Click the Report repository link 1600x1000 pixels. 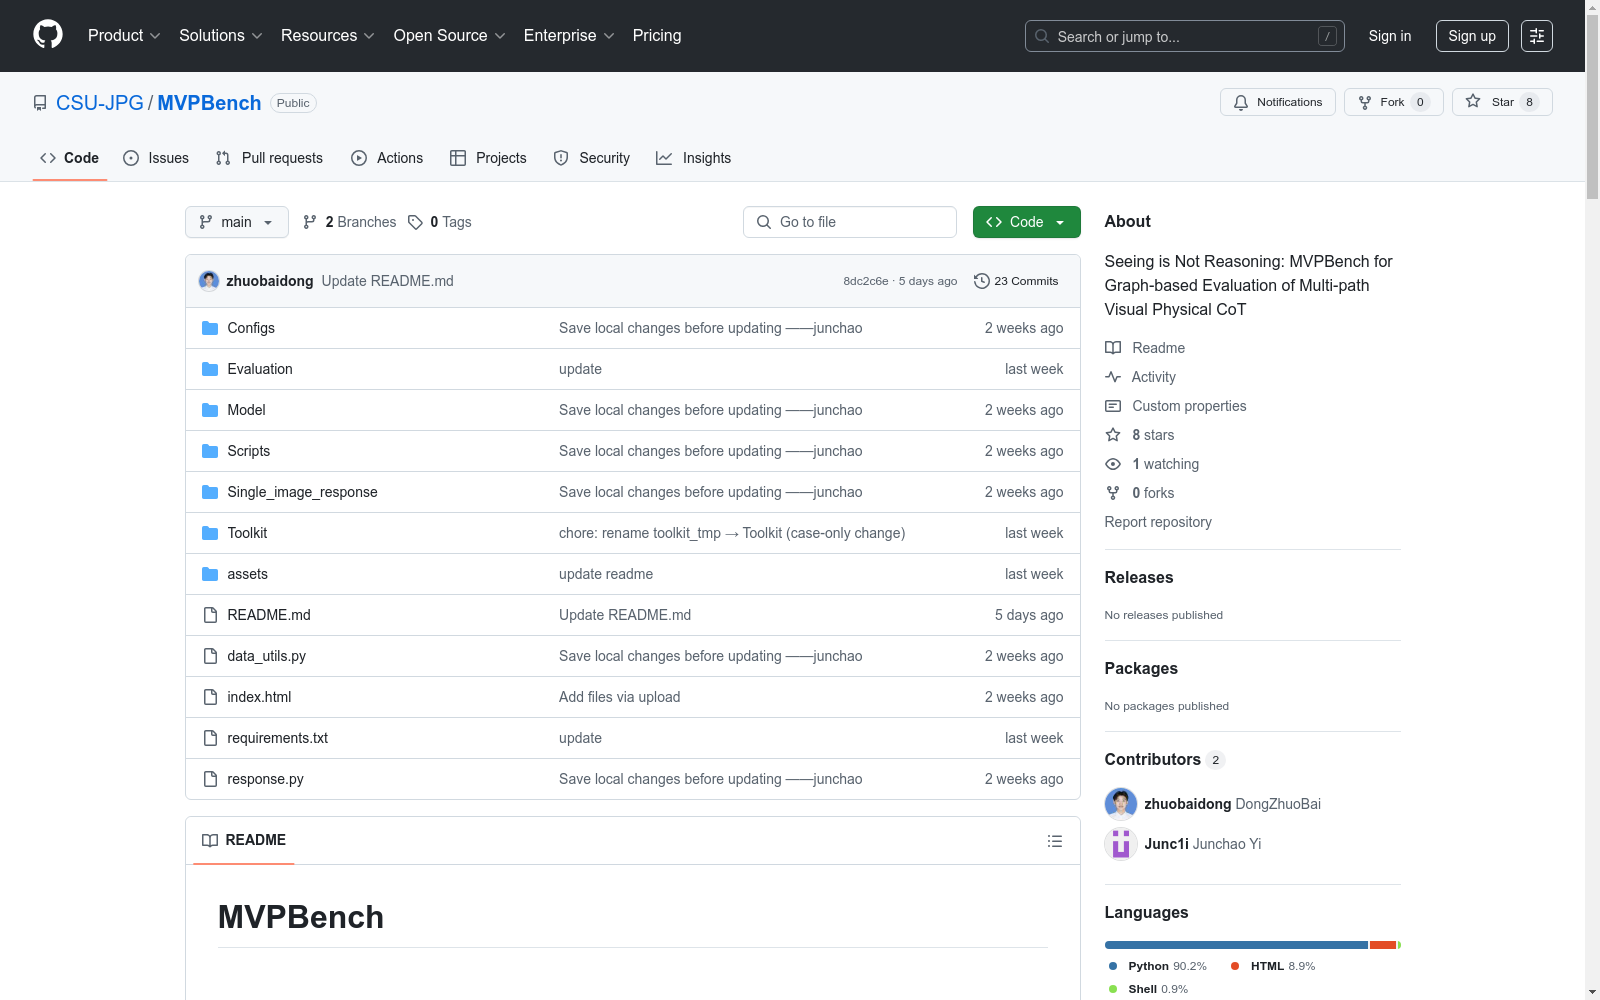click(x=1158, y=522)
